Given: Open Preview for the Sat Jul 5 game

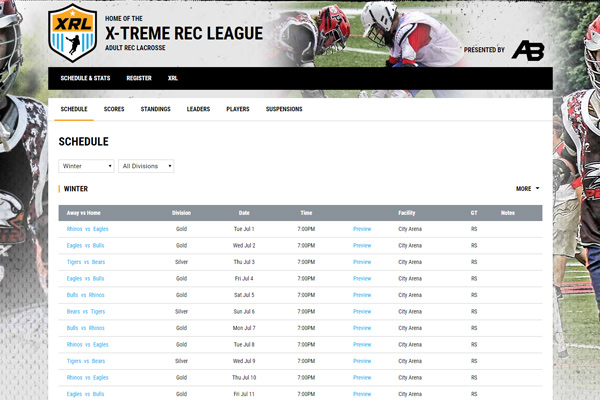Looking at the screenshot, I should click(362, 295).
